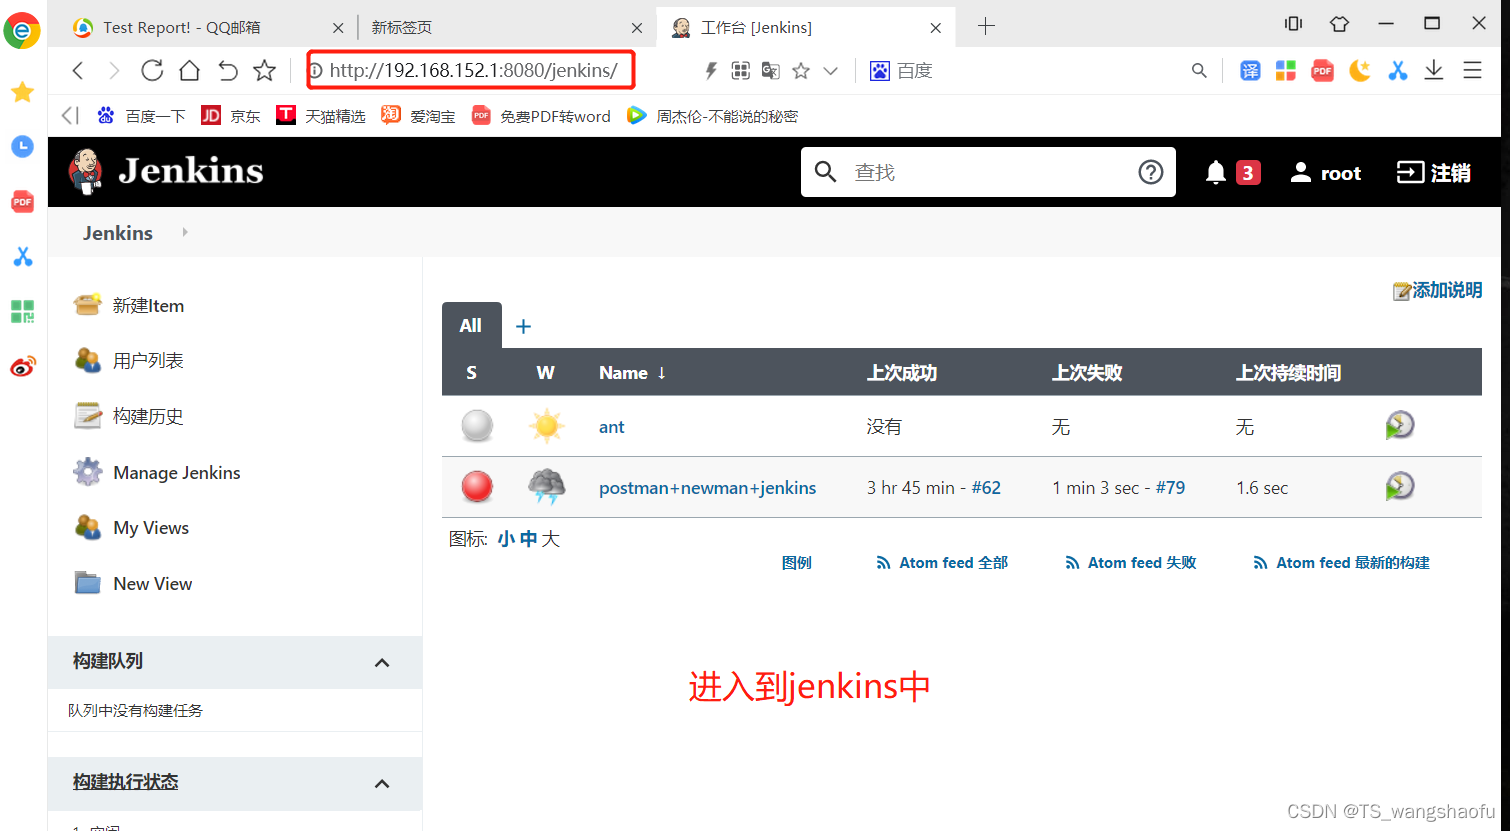Open Atom feed 失败

1131,563
